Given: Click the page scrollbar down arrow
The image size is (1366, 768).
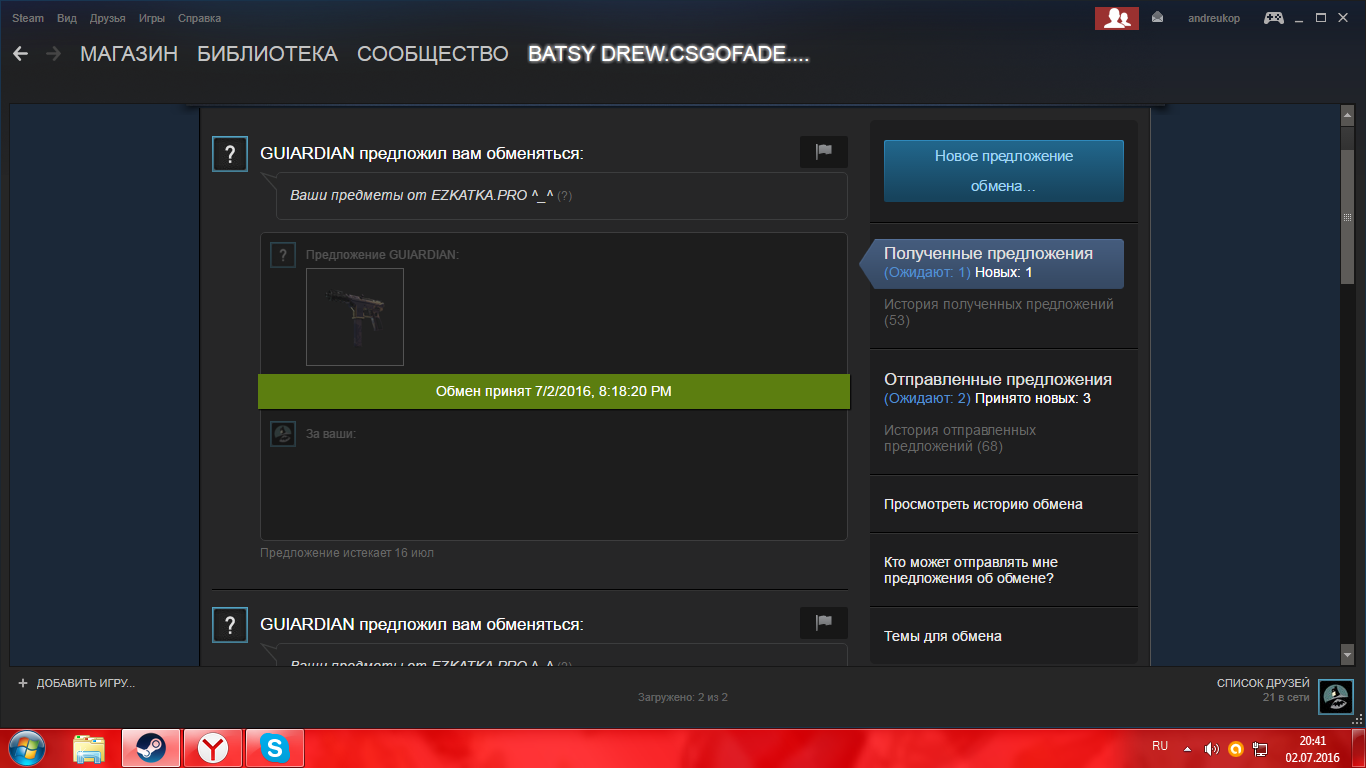Looking at the screenshot, I should coord(1347,654).
